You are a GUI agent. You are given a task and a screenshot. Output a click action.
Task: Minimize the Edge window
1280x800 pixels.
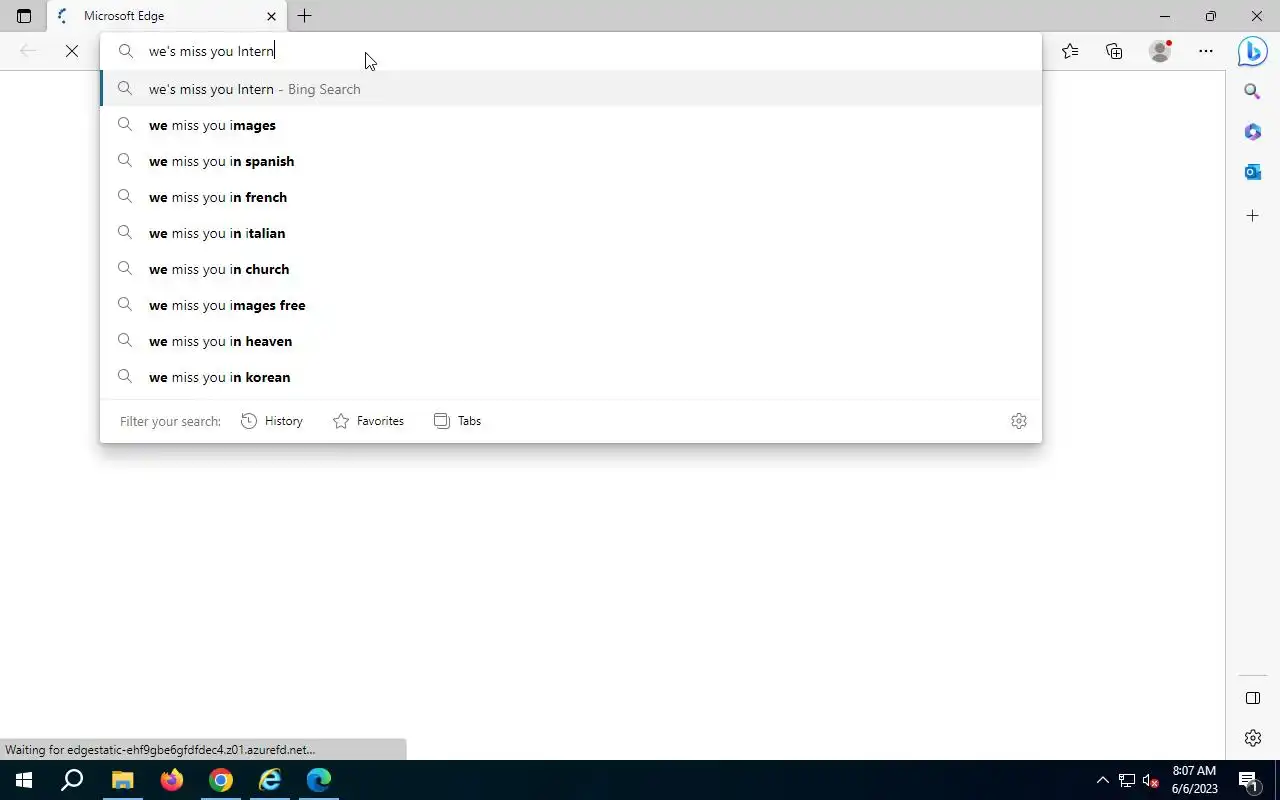click(1165, 16)
